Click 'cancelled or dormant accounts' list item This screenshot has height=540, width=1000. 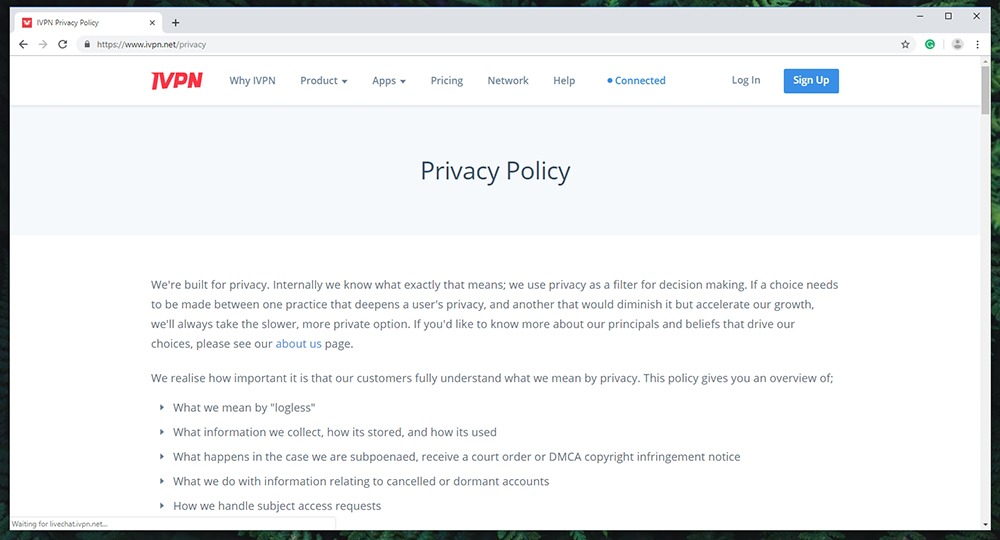tap(361, 481)
